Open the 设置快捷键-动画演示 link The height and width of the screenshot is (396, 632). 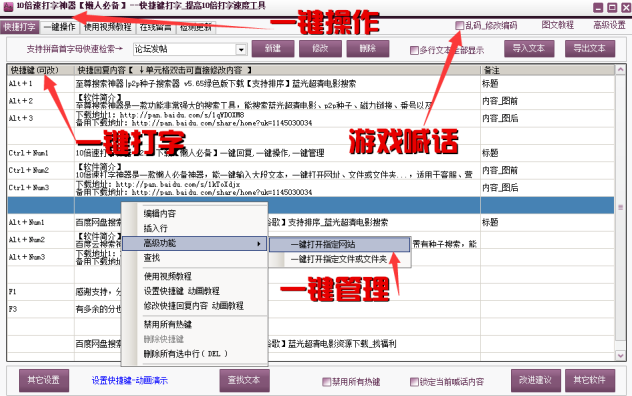click(130, 380)
